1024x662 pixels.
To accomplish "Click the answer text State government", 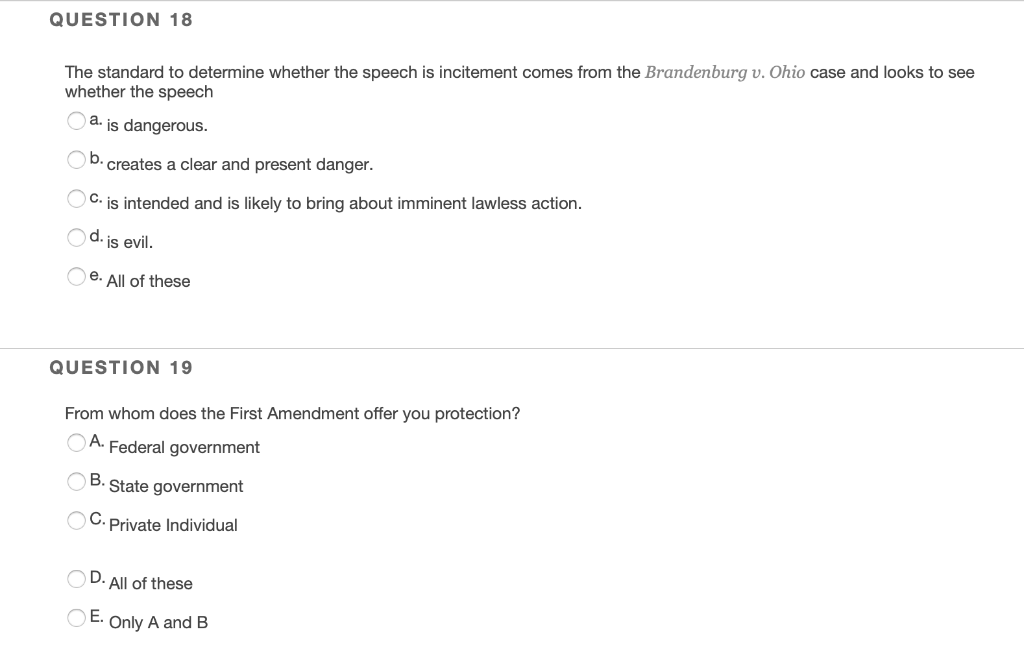I will (x=176, y=487).
